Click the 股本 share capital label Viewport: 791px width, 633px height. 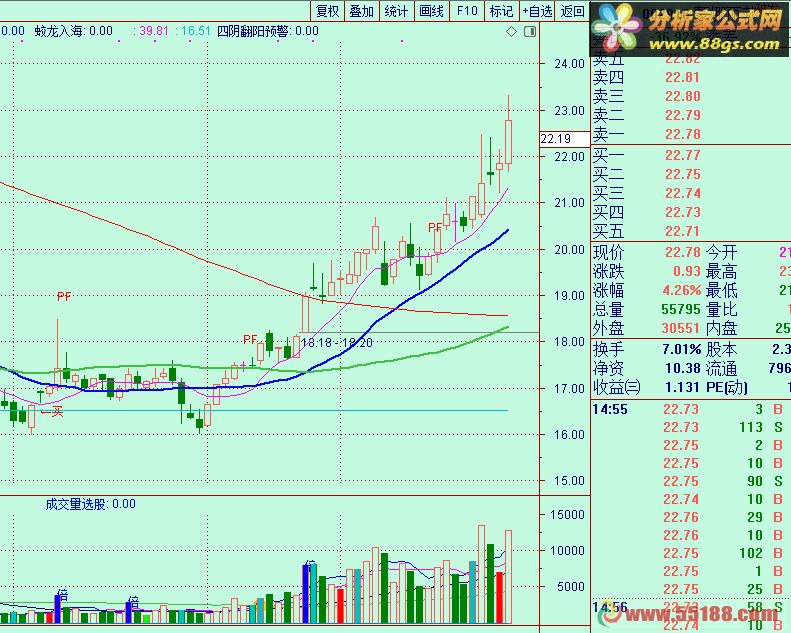point(721,349)
